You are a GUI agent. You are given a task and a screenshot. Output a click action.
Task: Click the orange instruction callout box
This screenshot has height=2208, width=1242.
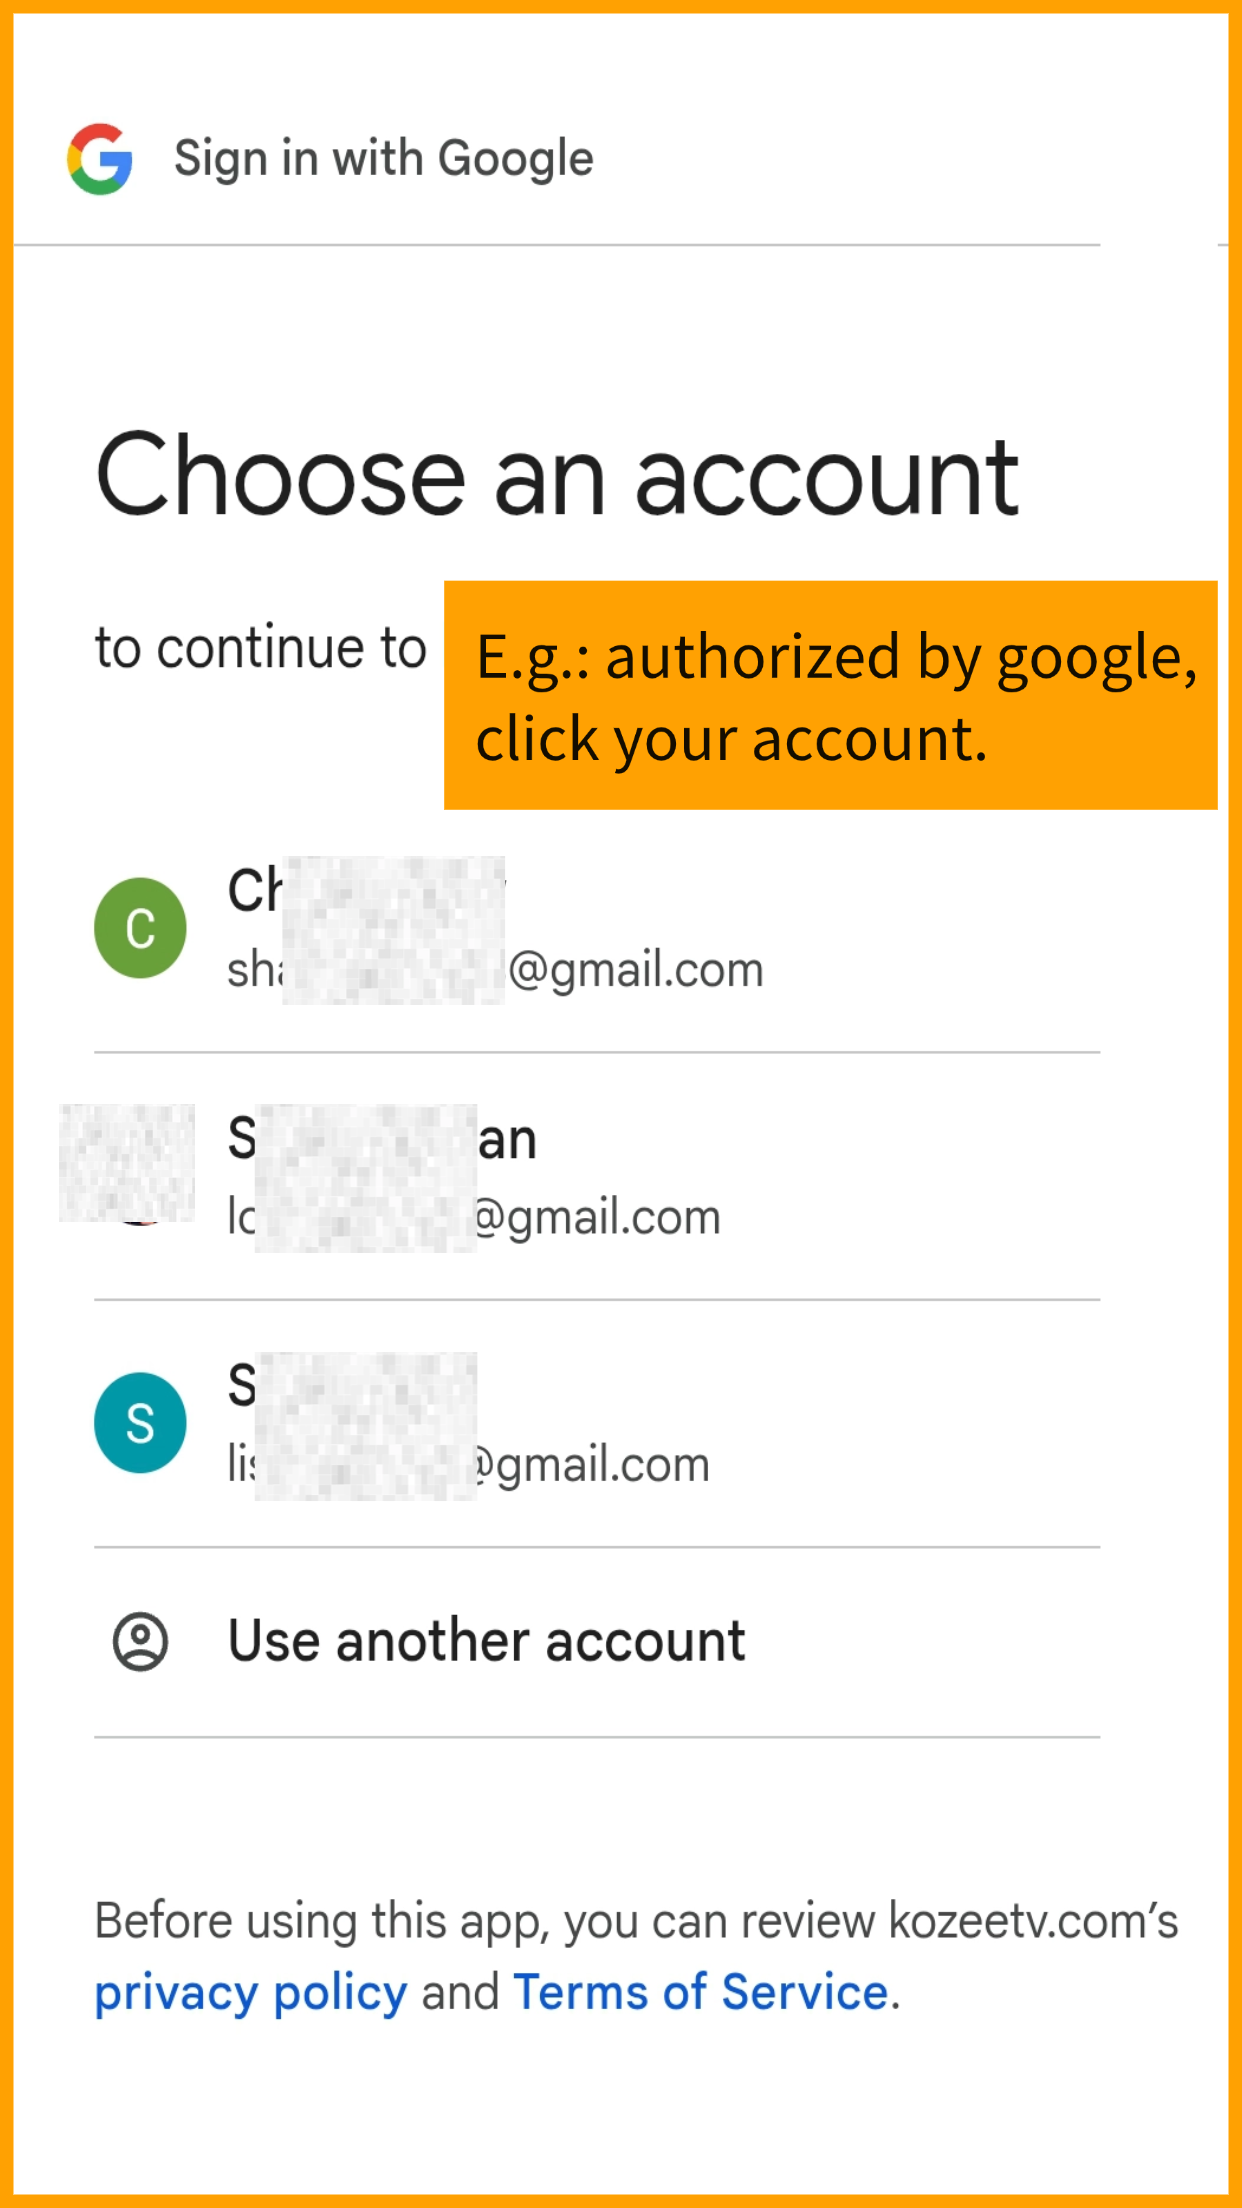pos(830,695)
